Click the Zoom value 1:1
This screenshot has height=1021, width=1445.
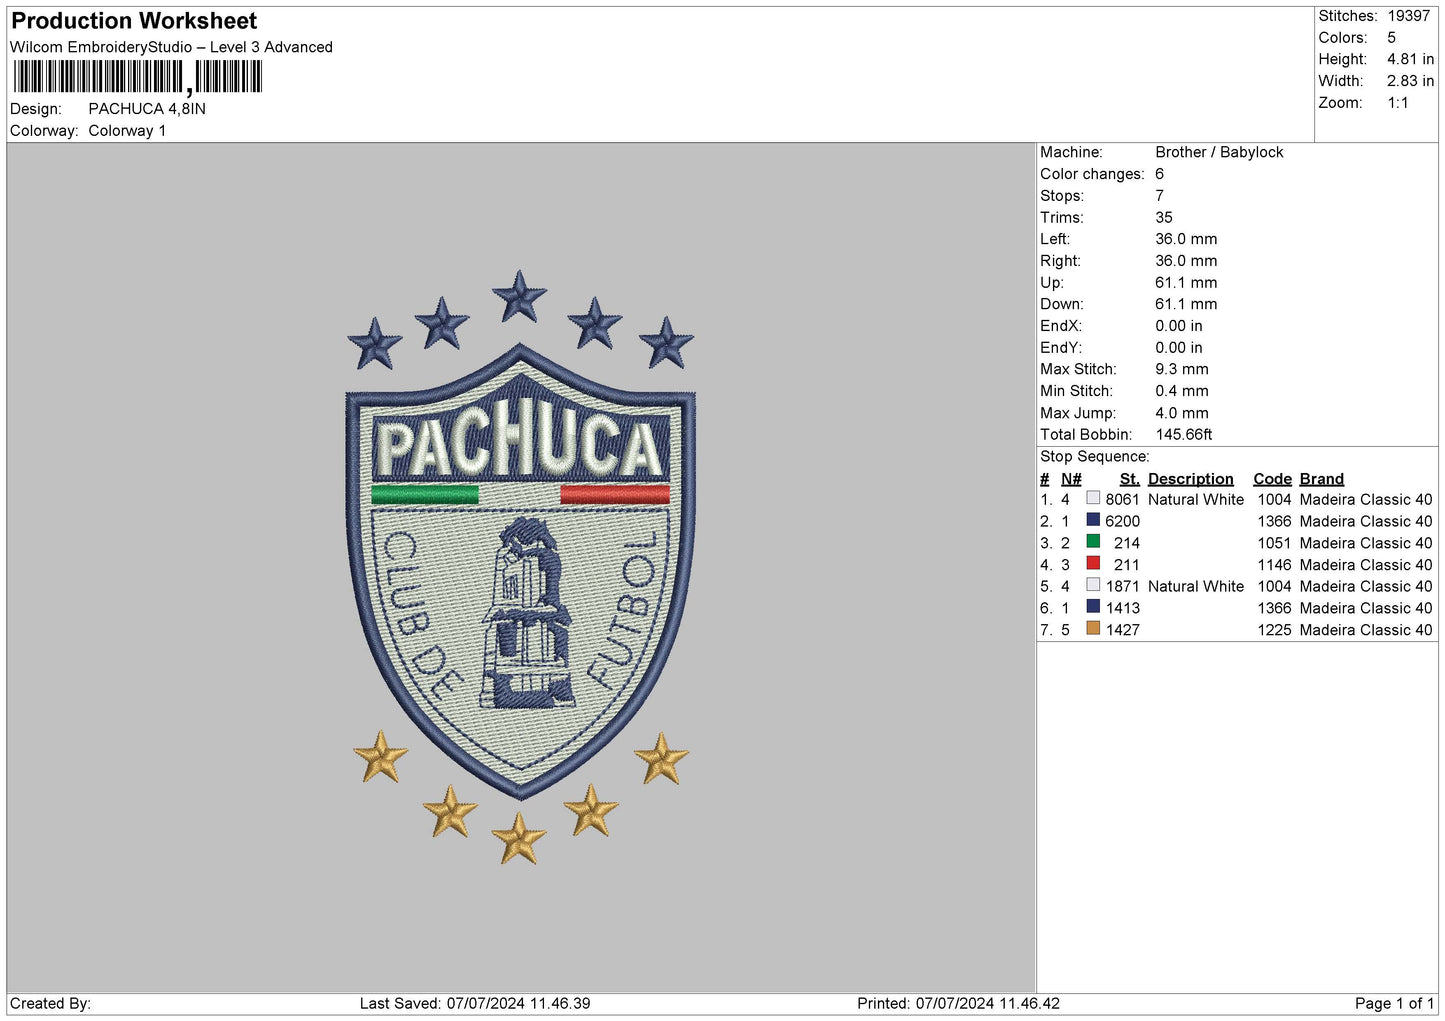click(1397, 103)
